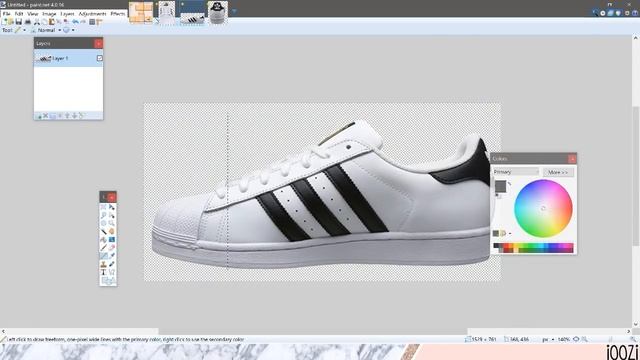Select the Rectangle Select tool
This screenshot has height=360, width=640.
click(104, 207)
